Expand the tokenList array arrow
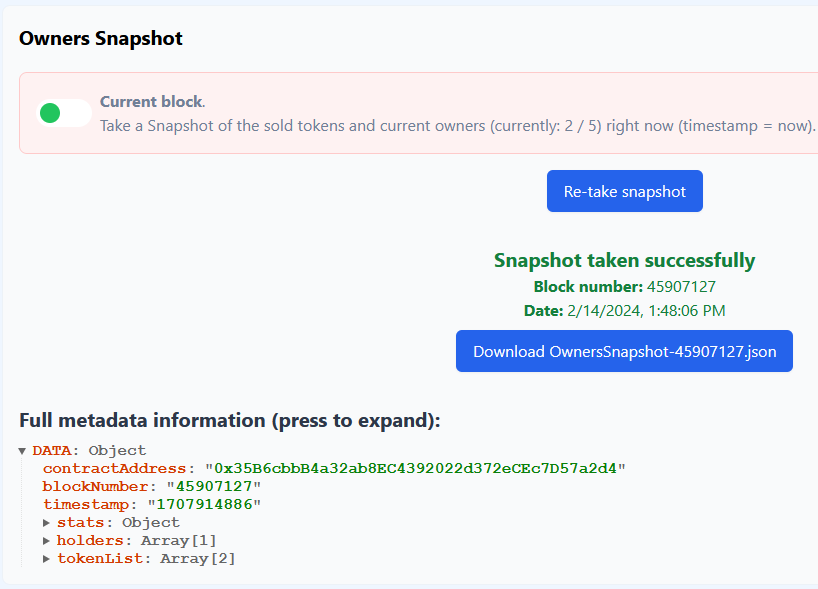Image resolution: width=818 pixels, height=589 pixels. click(x=47, y=559)
